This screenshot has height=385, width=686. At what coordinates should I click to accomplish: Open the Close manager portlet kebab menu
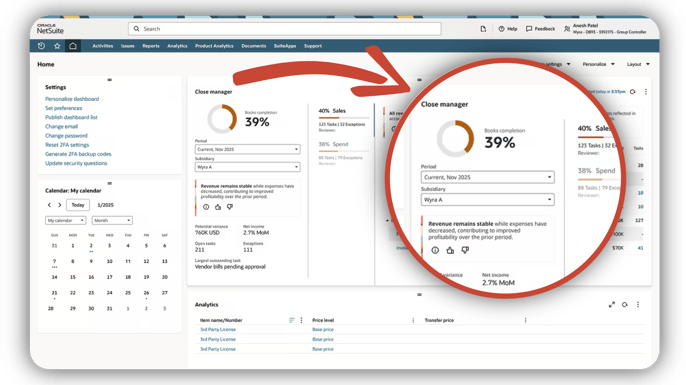[646, 92]
